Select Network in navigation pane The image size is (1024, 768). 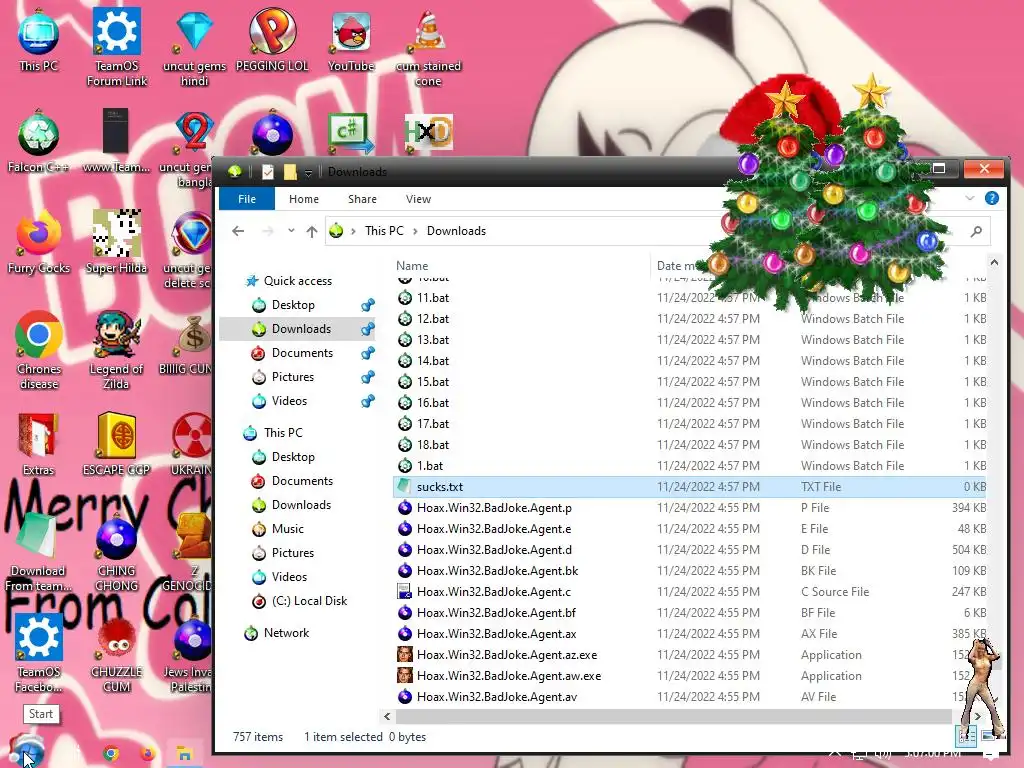pos(286,633)
